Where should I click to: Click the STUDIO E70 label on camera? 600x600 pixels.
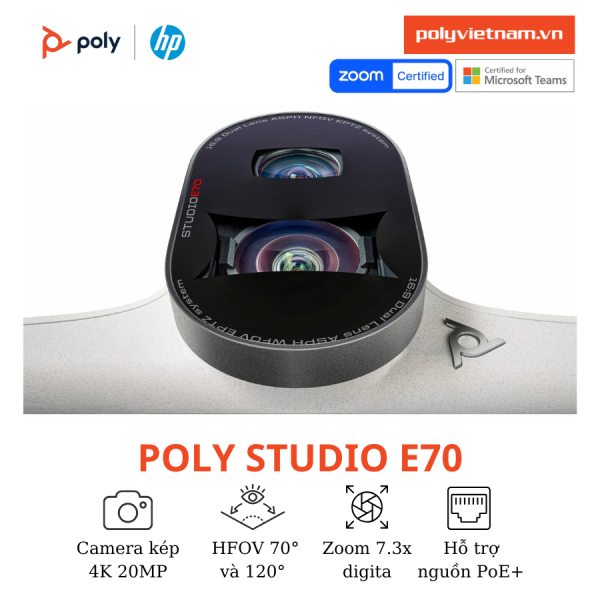tap(191, 208)
